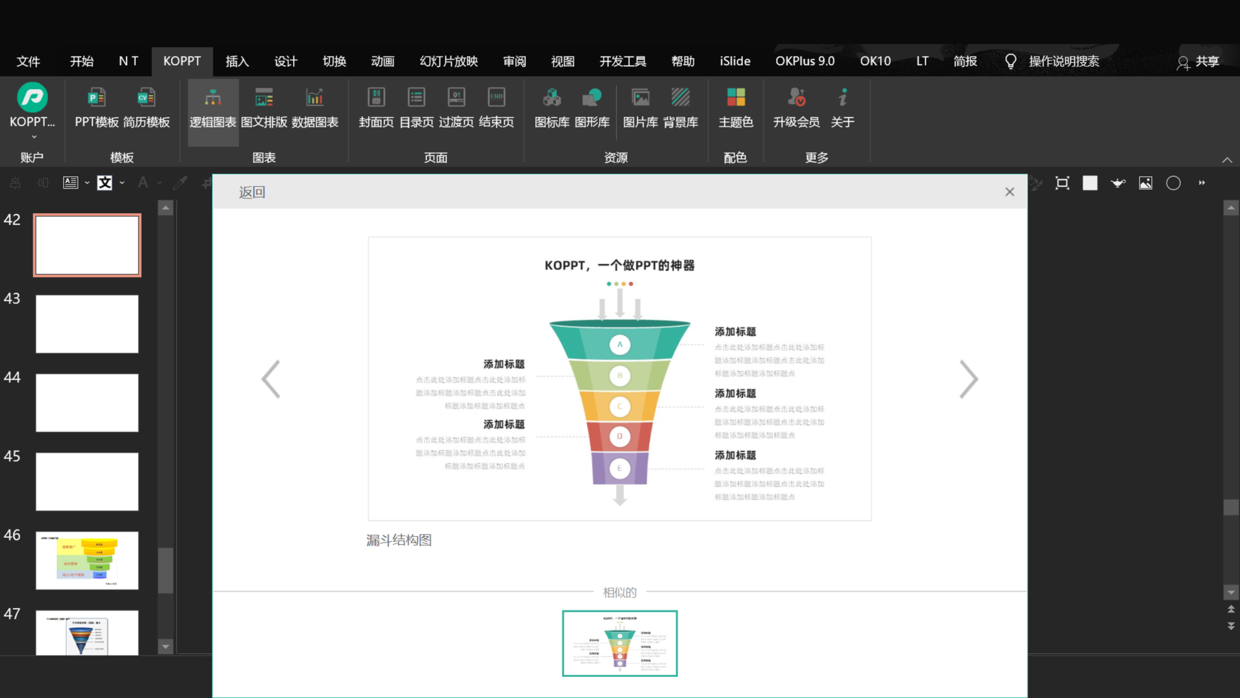The image size is (1240, 698).
Task: Select slide 44 thumbnail
Action: point(87,403)
